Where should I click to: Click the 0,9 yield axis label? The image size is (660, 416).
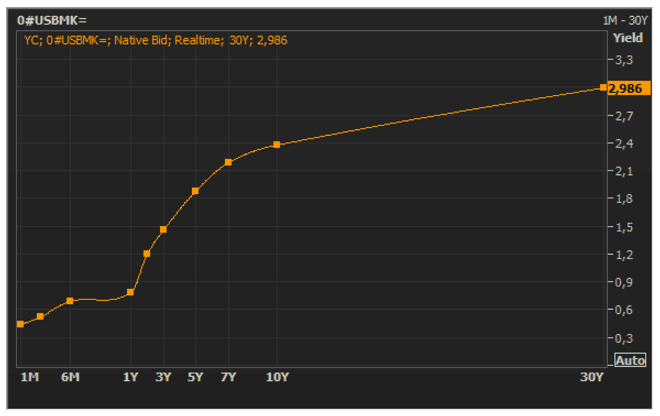pyautogui.click(x=624, y=282)
